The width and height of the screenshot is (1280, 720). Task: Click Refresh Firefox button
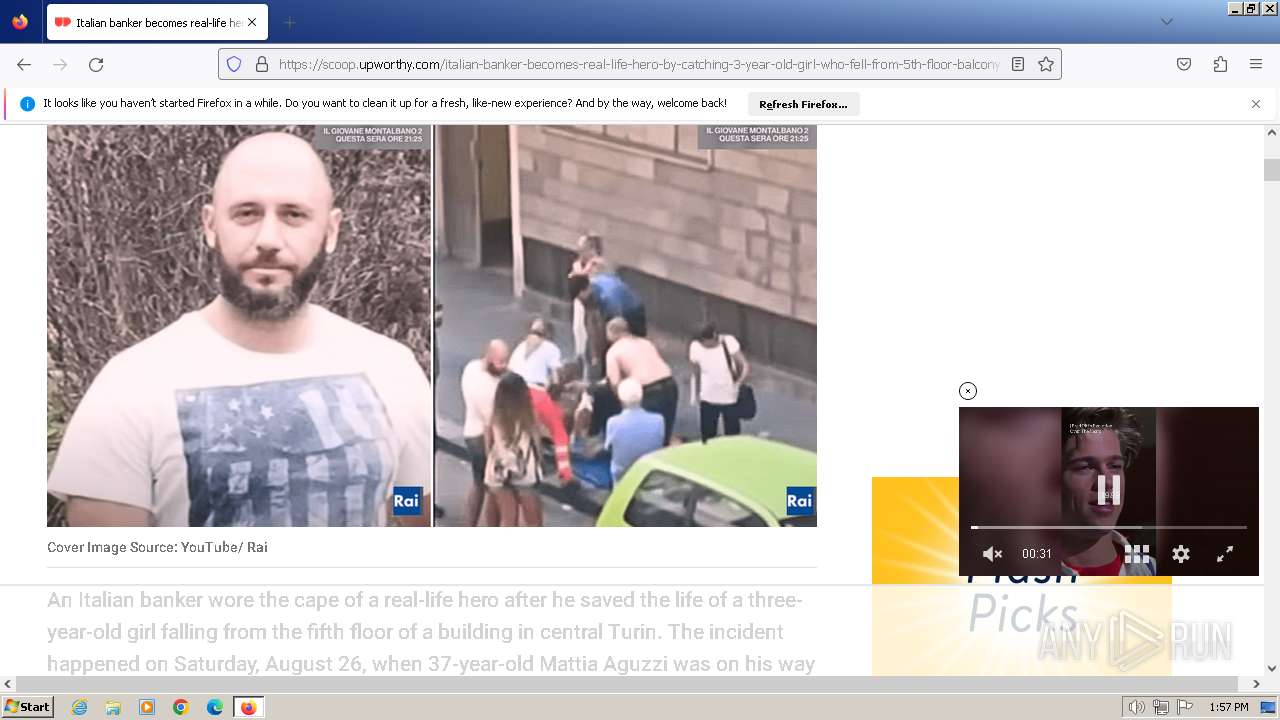click(803, 104)
